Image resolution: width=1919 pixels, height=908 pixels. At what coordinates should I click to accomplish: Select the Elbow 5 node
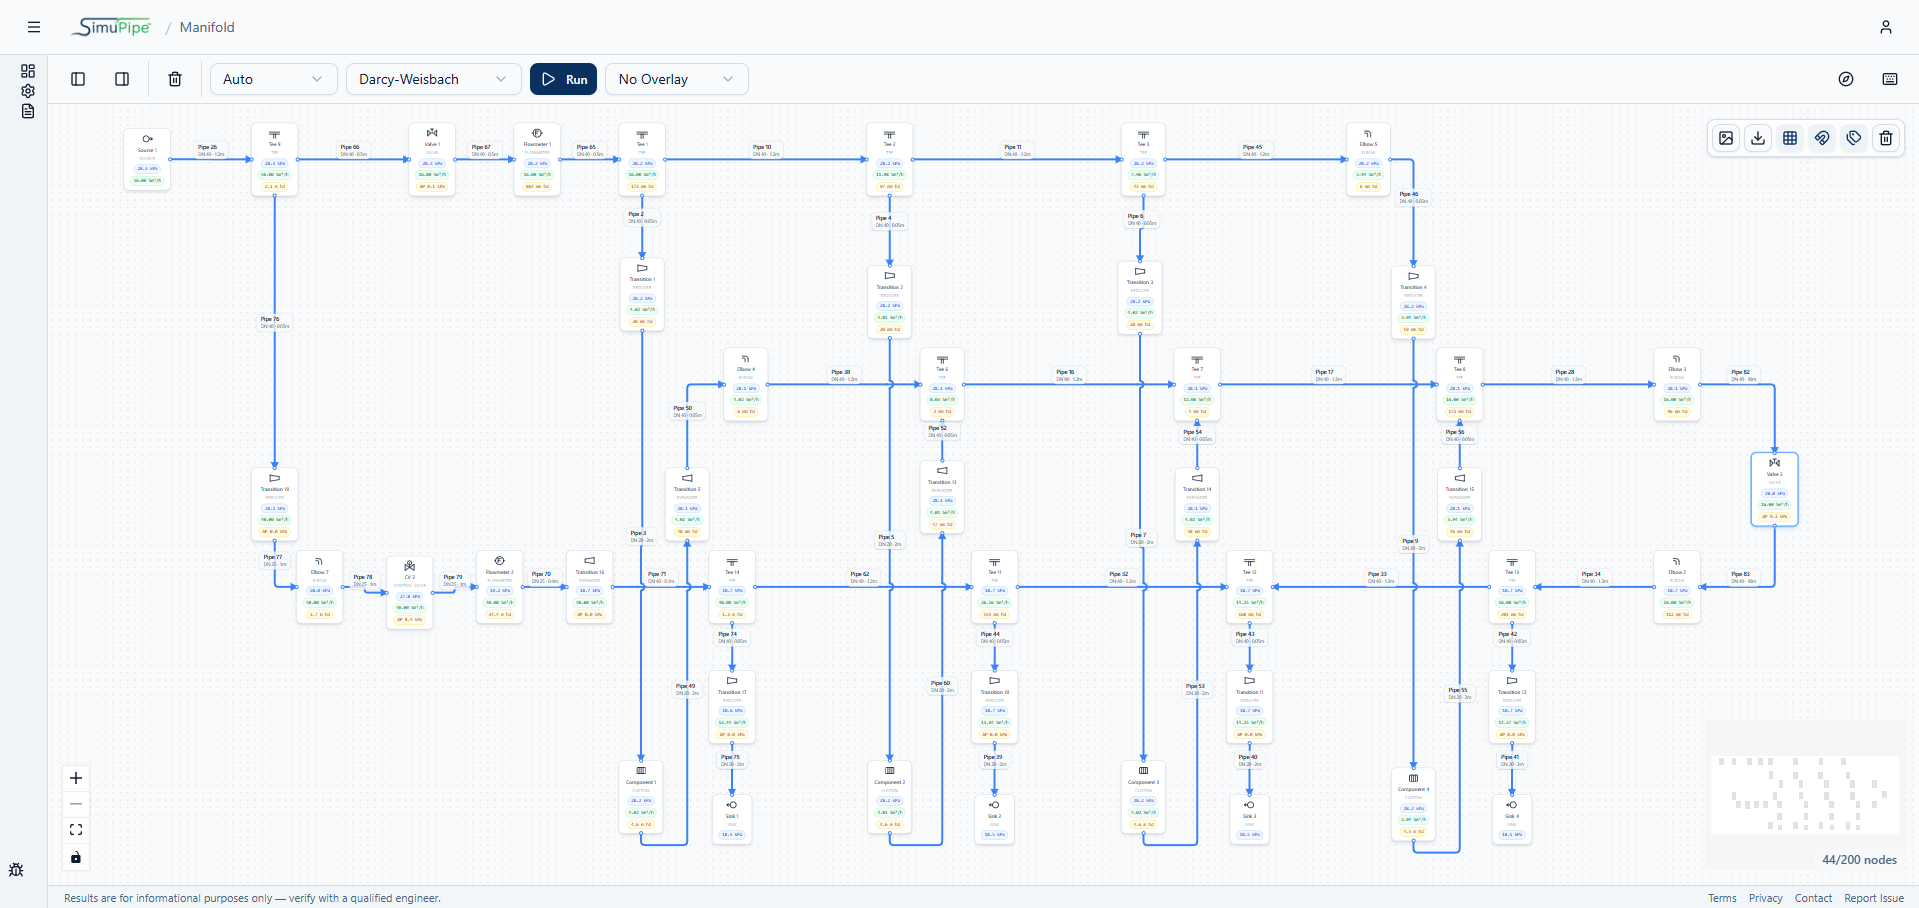(1368, 160)
